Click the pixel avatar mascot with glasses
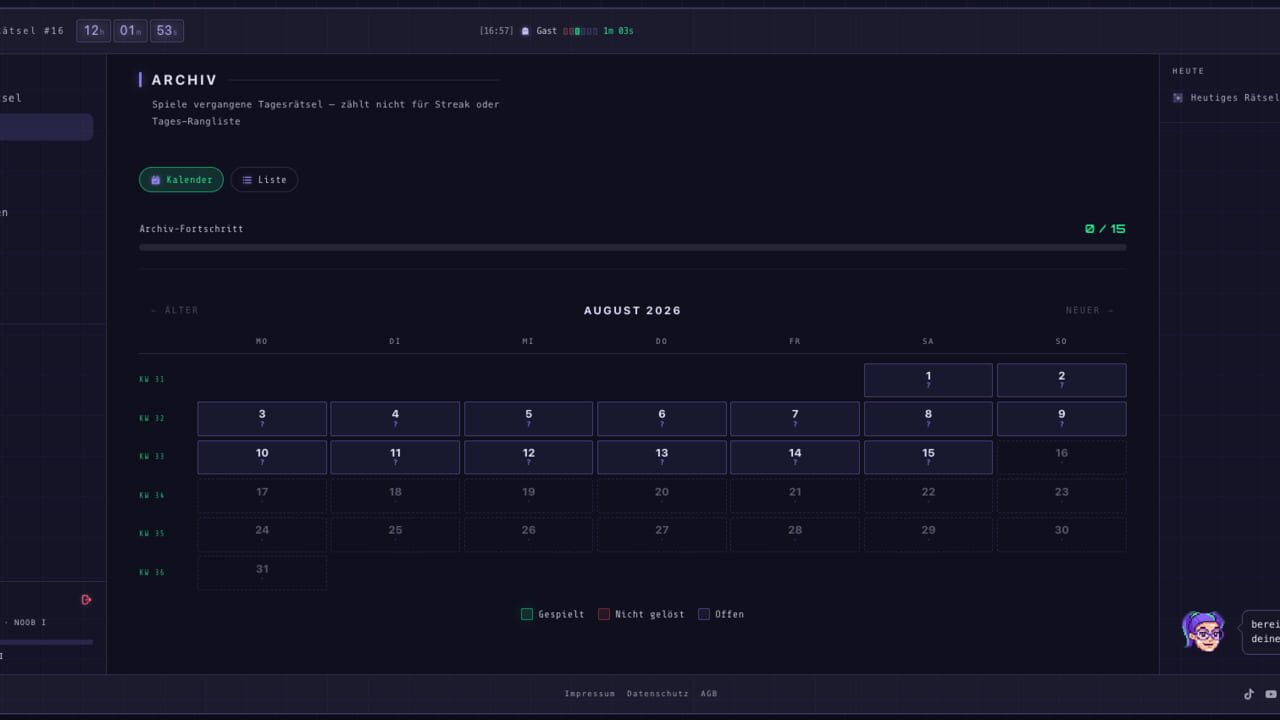1280x720 pixels. [1203, 632]
